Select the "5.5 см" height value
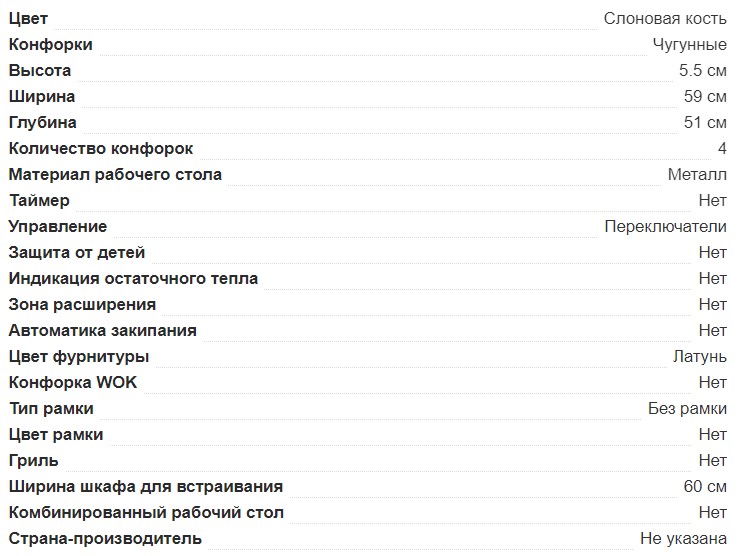Image resolution: width=741 pixels, height=556 pixels. (702, 71)
